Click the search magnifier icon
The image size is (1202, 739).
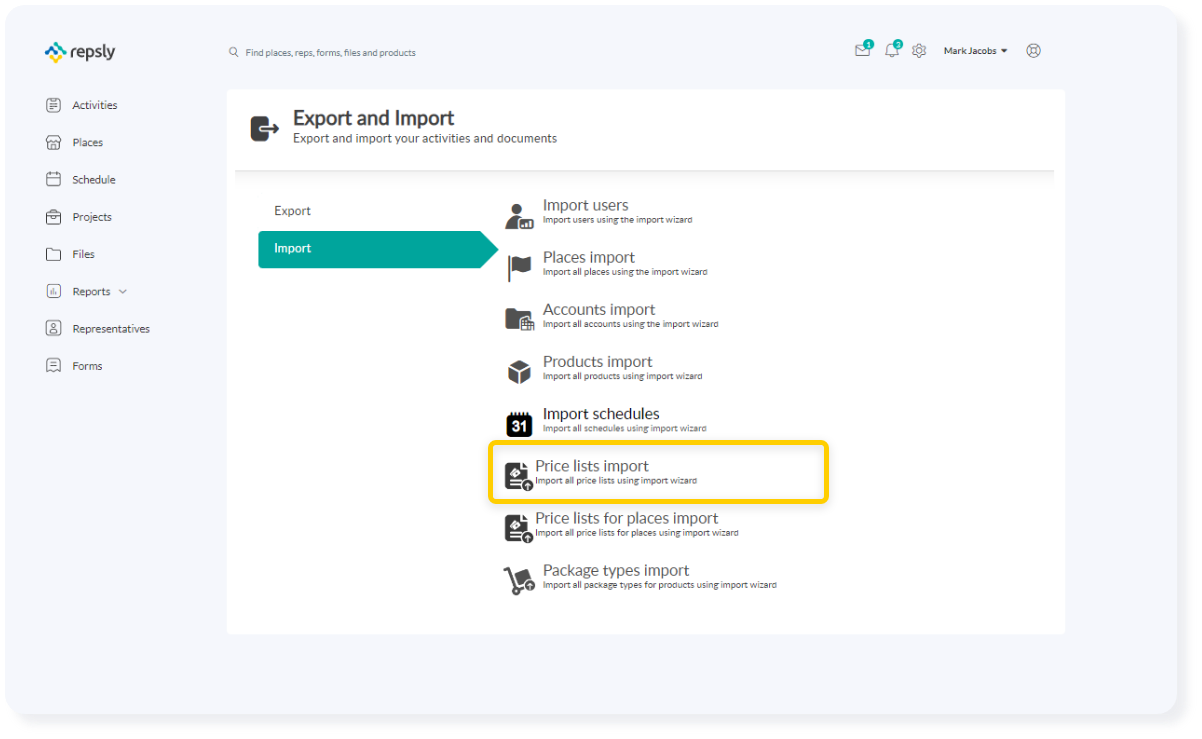click(234, 52)
